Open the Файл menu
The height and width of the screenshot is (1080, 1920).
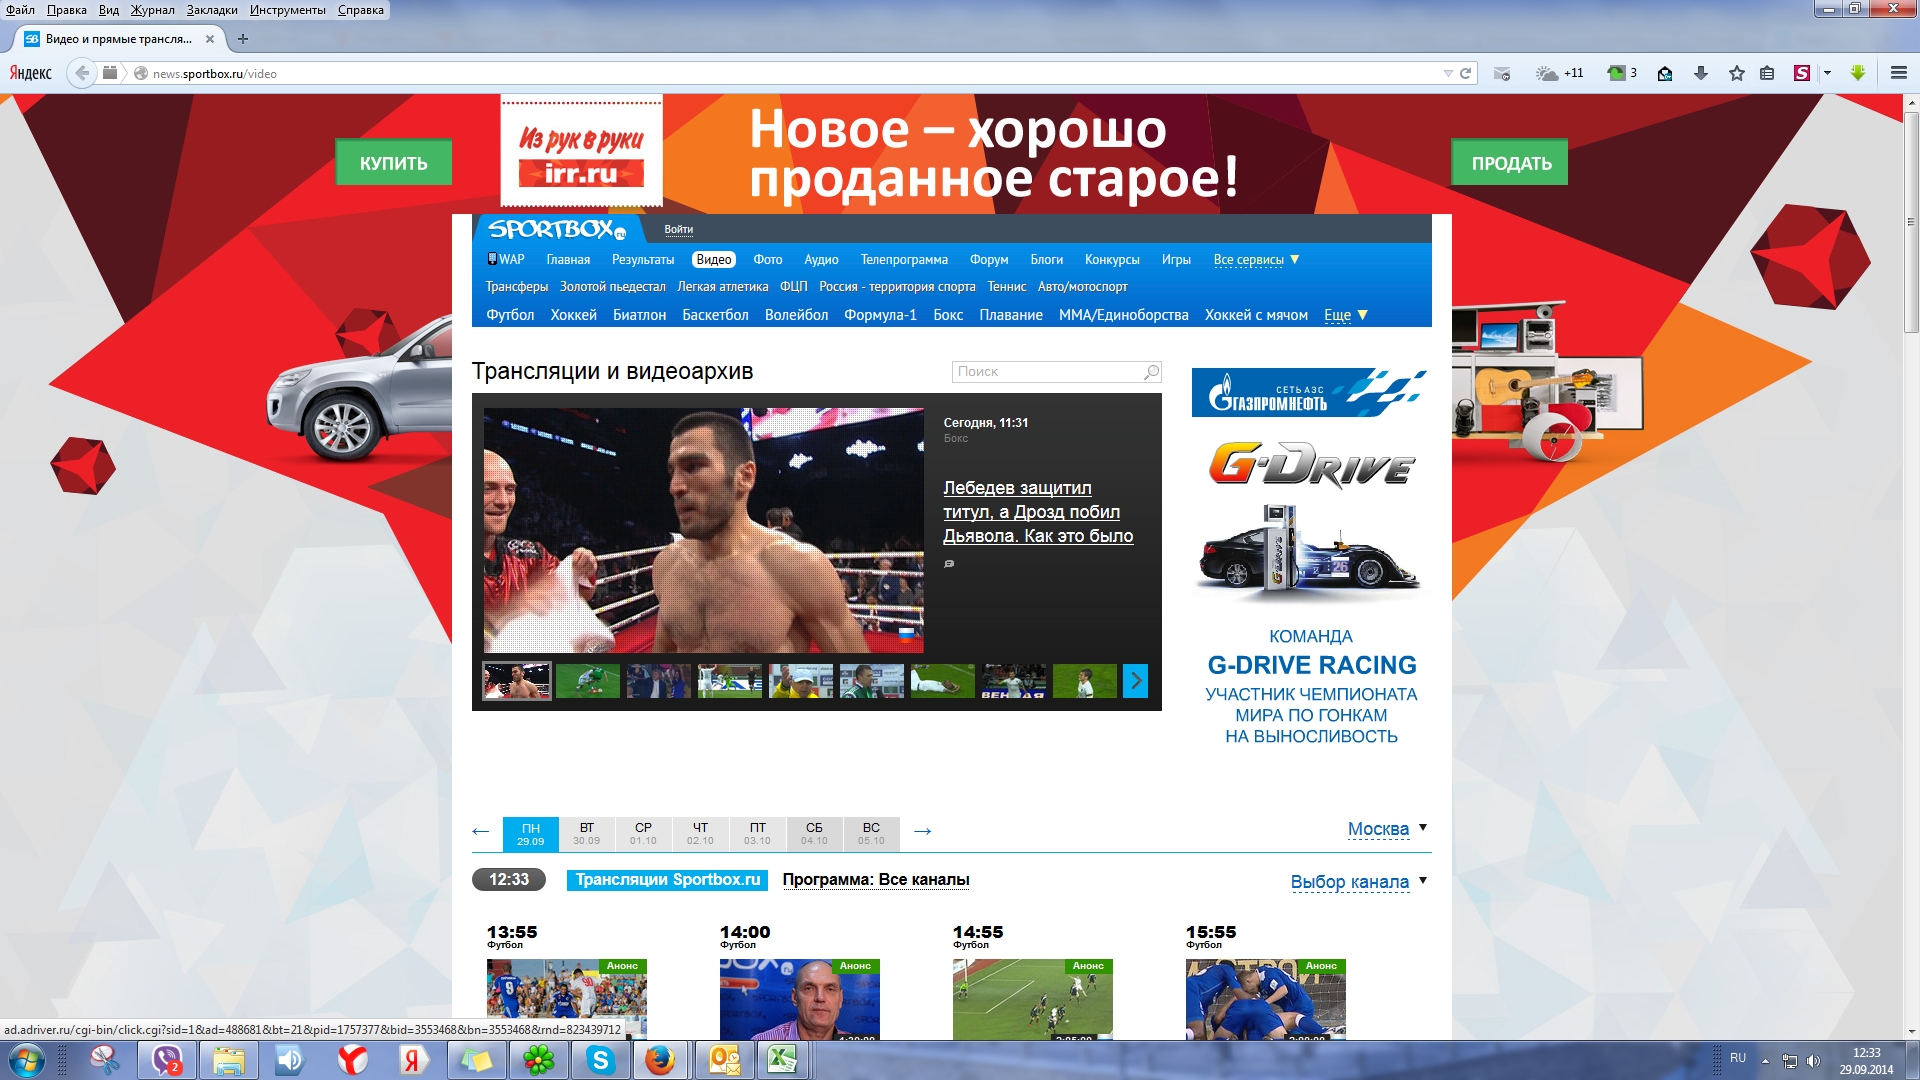[20, 10]
